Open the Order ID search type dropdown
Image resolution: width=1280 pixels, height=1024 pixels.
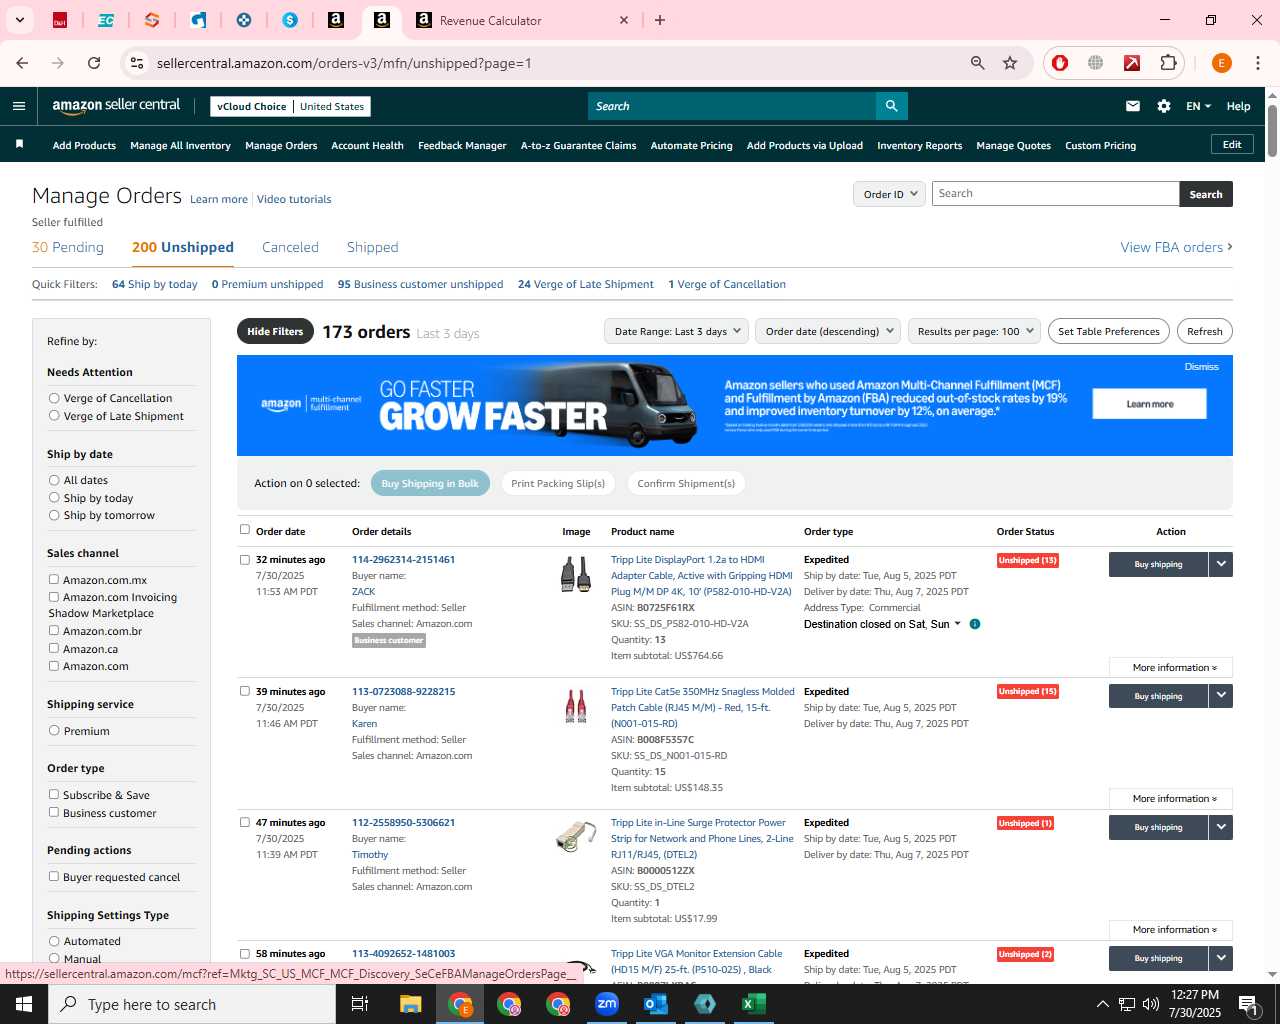(889, 194)
